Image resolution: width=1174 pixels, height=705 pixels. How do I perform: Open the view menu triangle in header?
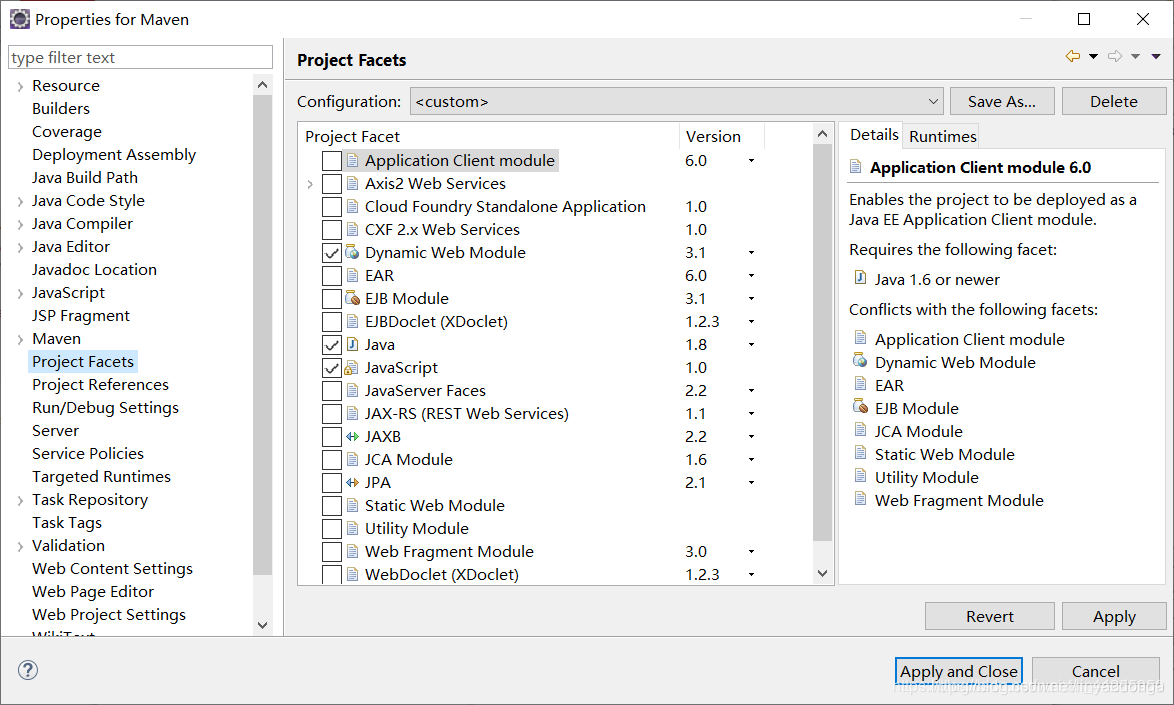[1156, 56]
